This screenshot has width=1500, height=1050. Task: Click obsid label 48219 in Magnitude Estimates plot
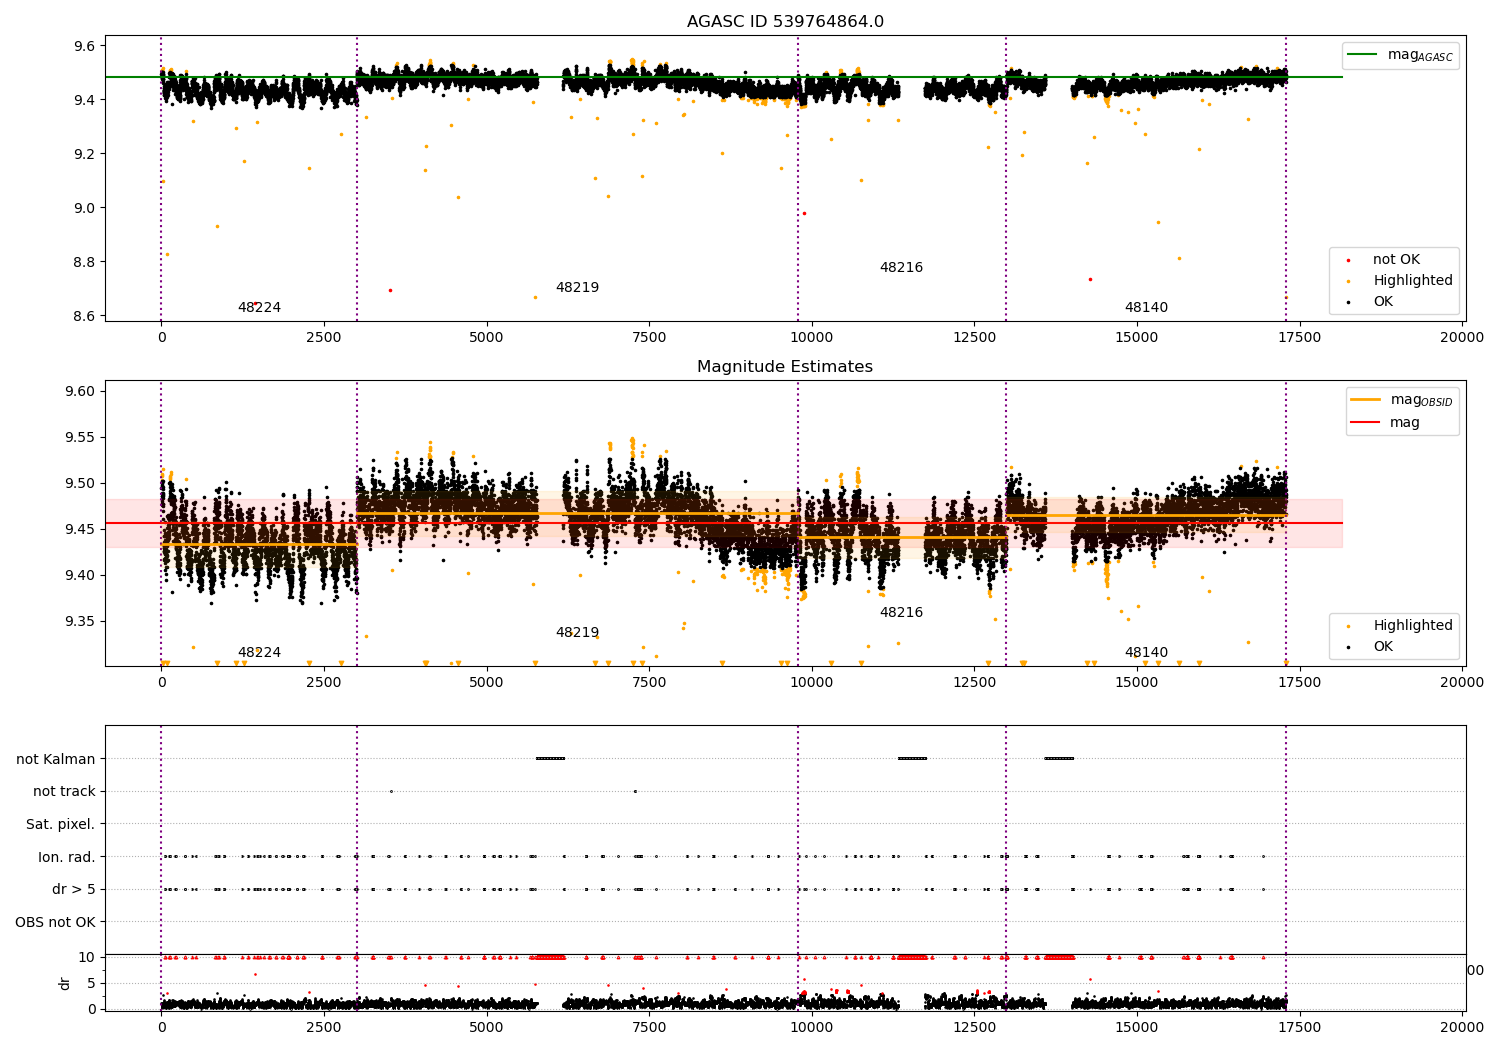coord(577,633)
